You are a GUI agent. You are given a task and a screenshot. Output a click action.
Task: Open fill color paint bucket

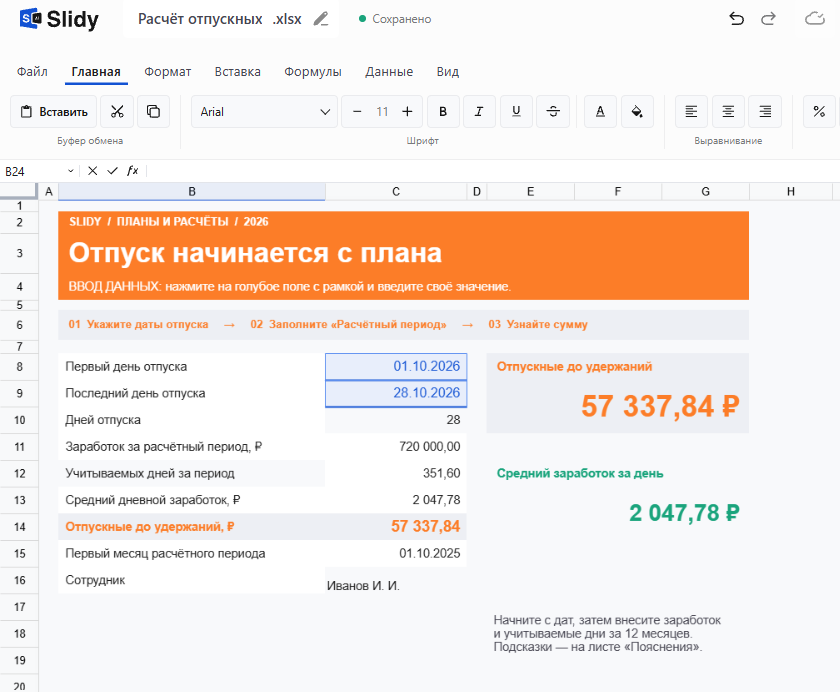pos(637,111)
